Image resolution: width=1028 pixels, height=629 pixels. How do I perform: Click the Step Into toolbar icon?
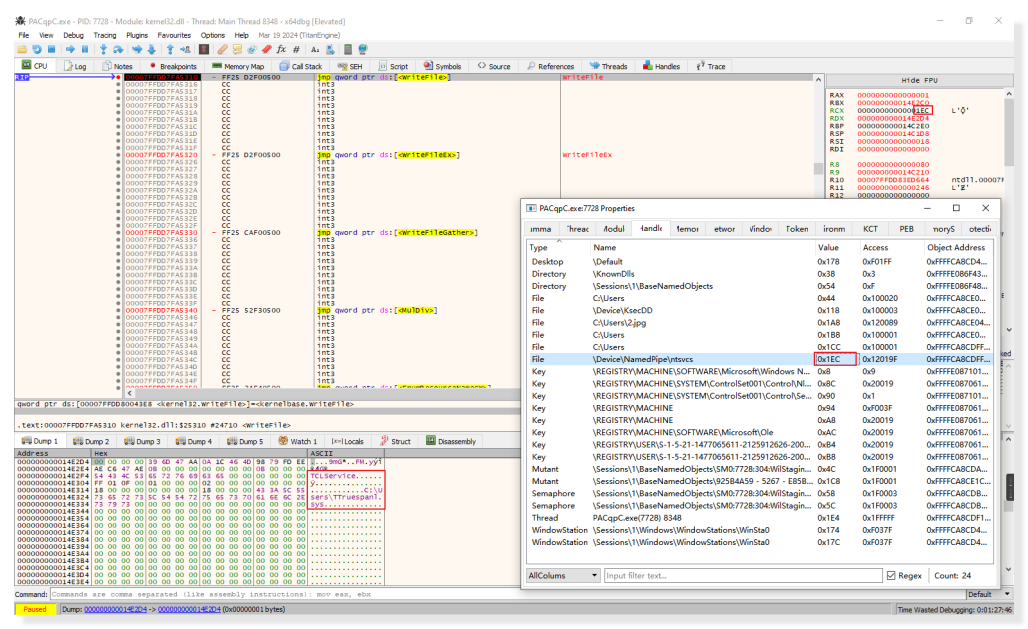(103, 49)
